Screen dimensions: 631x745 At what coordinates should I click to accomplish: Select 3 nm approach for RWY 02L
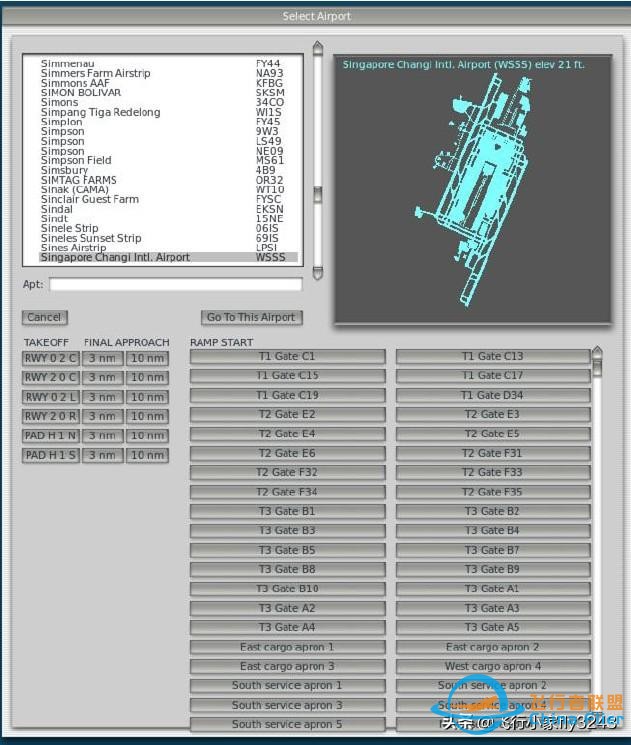coord(103,397)
